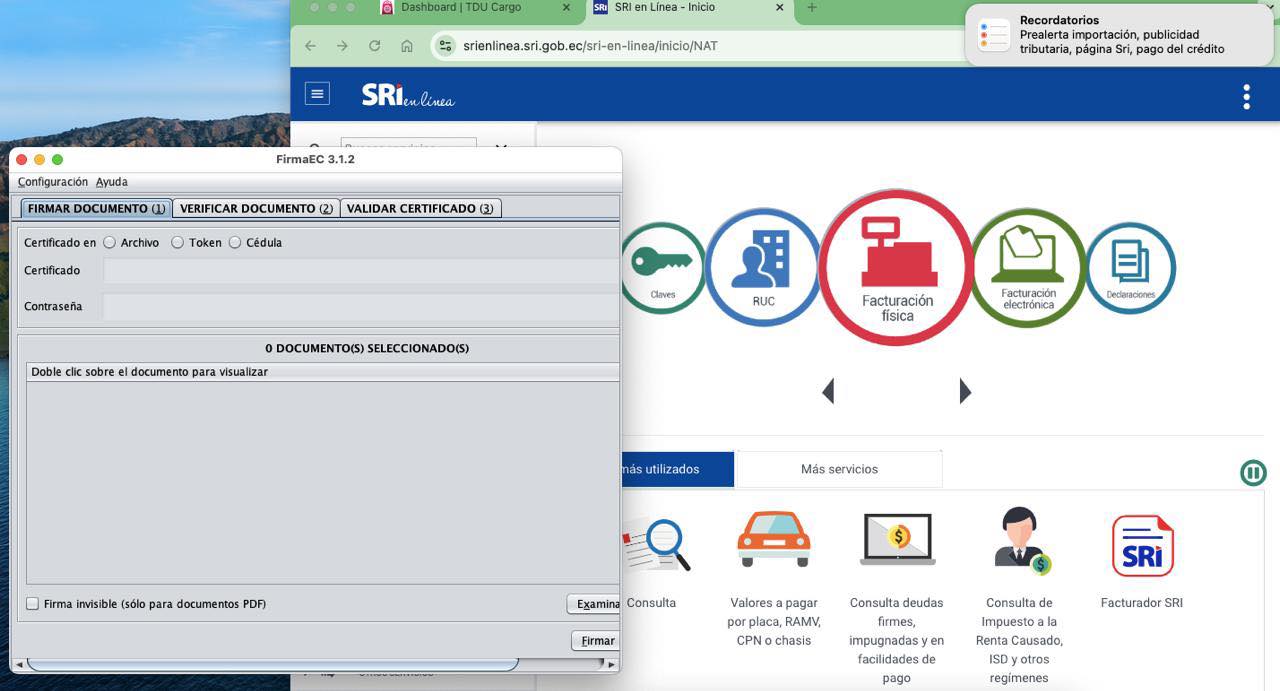Select the Archivo radio button
This screenshot has width=1280, height=691.
[110, 242]
